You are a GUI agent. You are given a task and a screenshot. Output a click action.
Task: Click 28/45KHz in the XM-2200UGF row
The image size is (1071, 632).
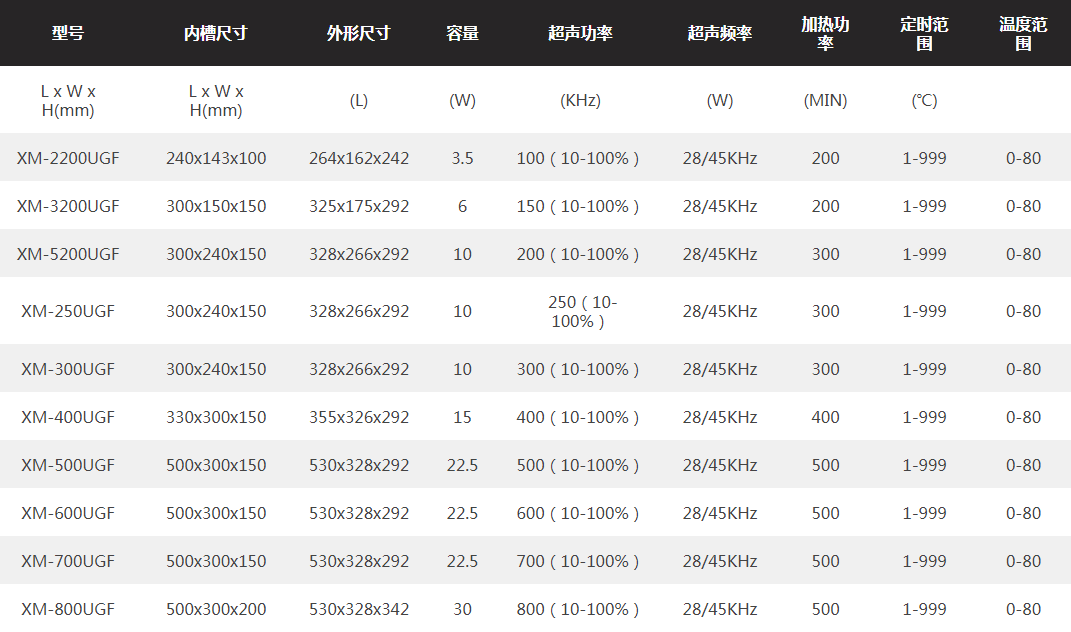coord(720,158)
